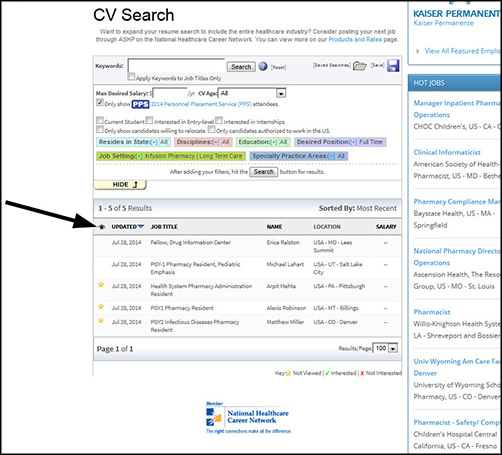The height and width of the screenshot is (455, 502).
Task: Click the Keywords text input field
Action: click(x=176, y=66)
